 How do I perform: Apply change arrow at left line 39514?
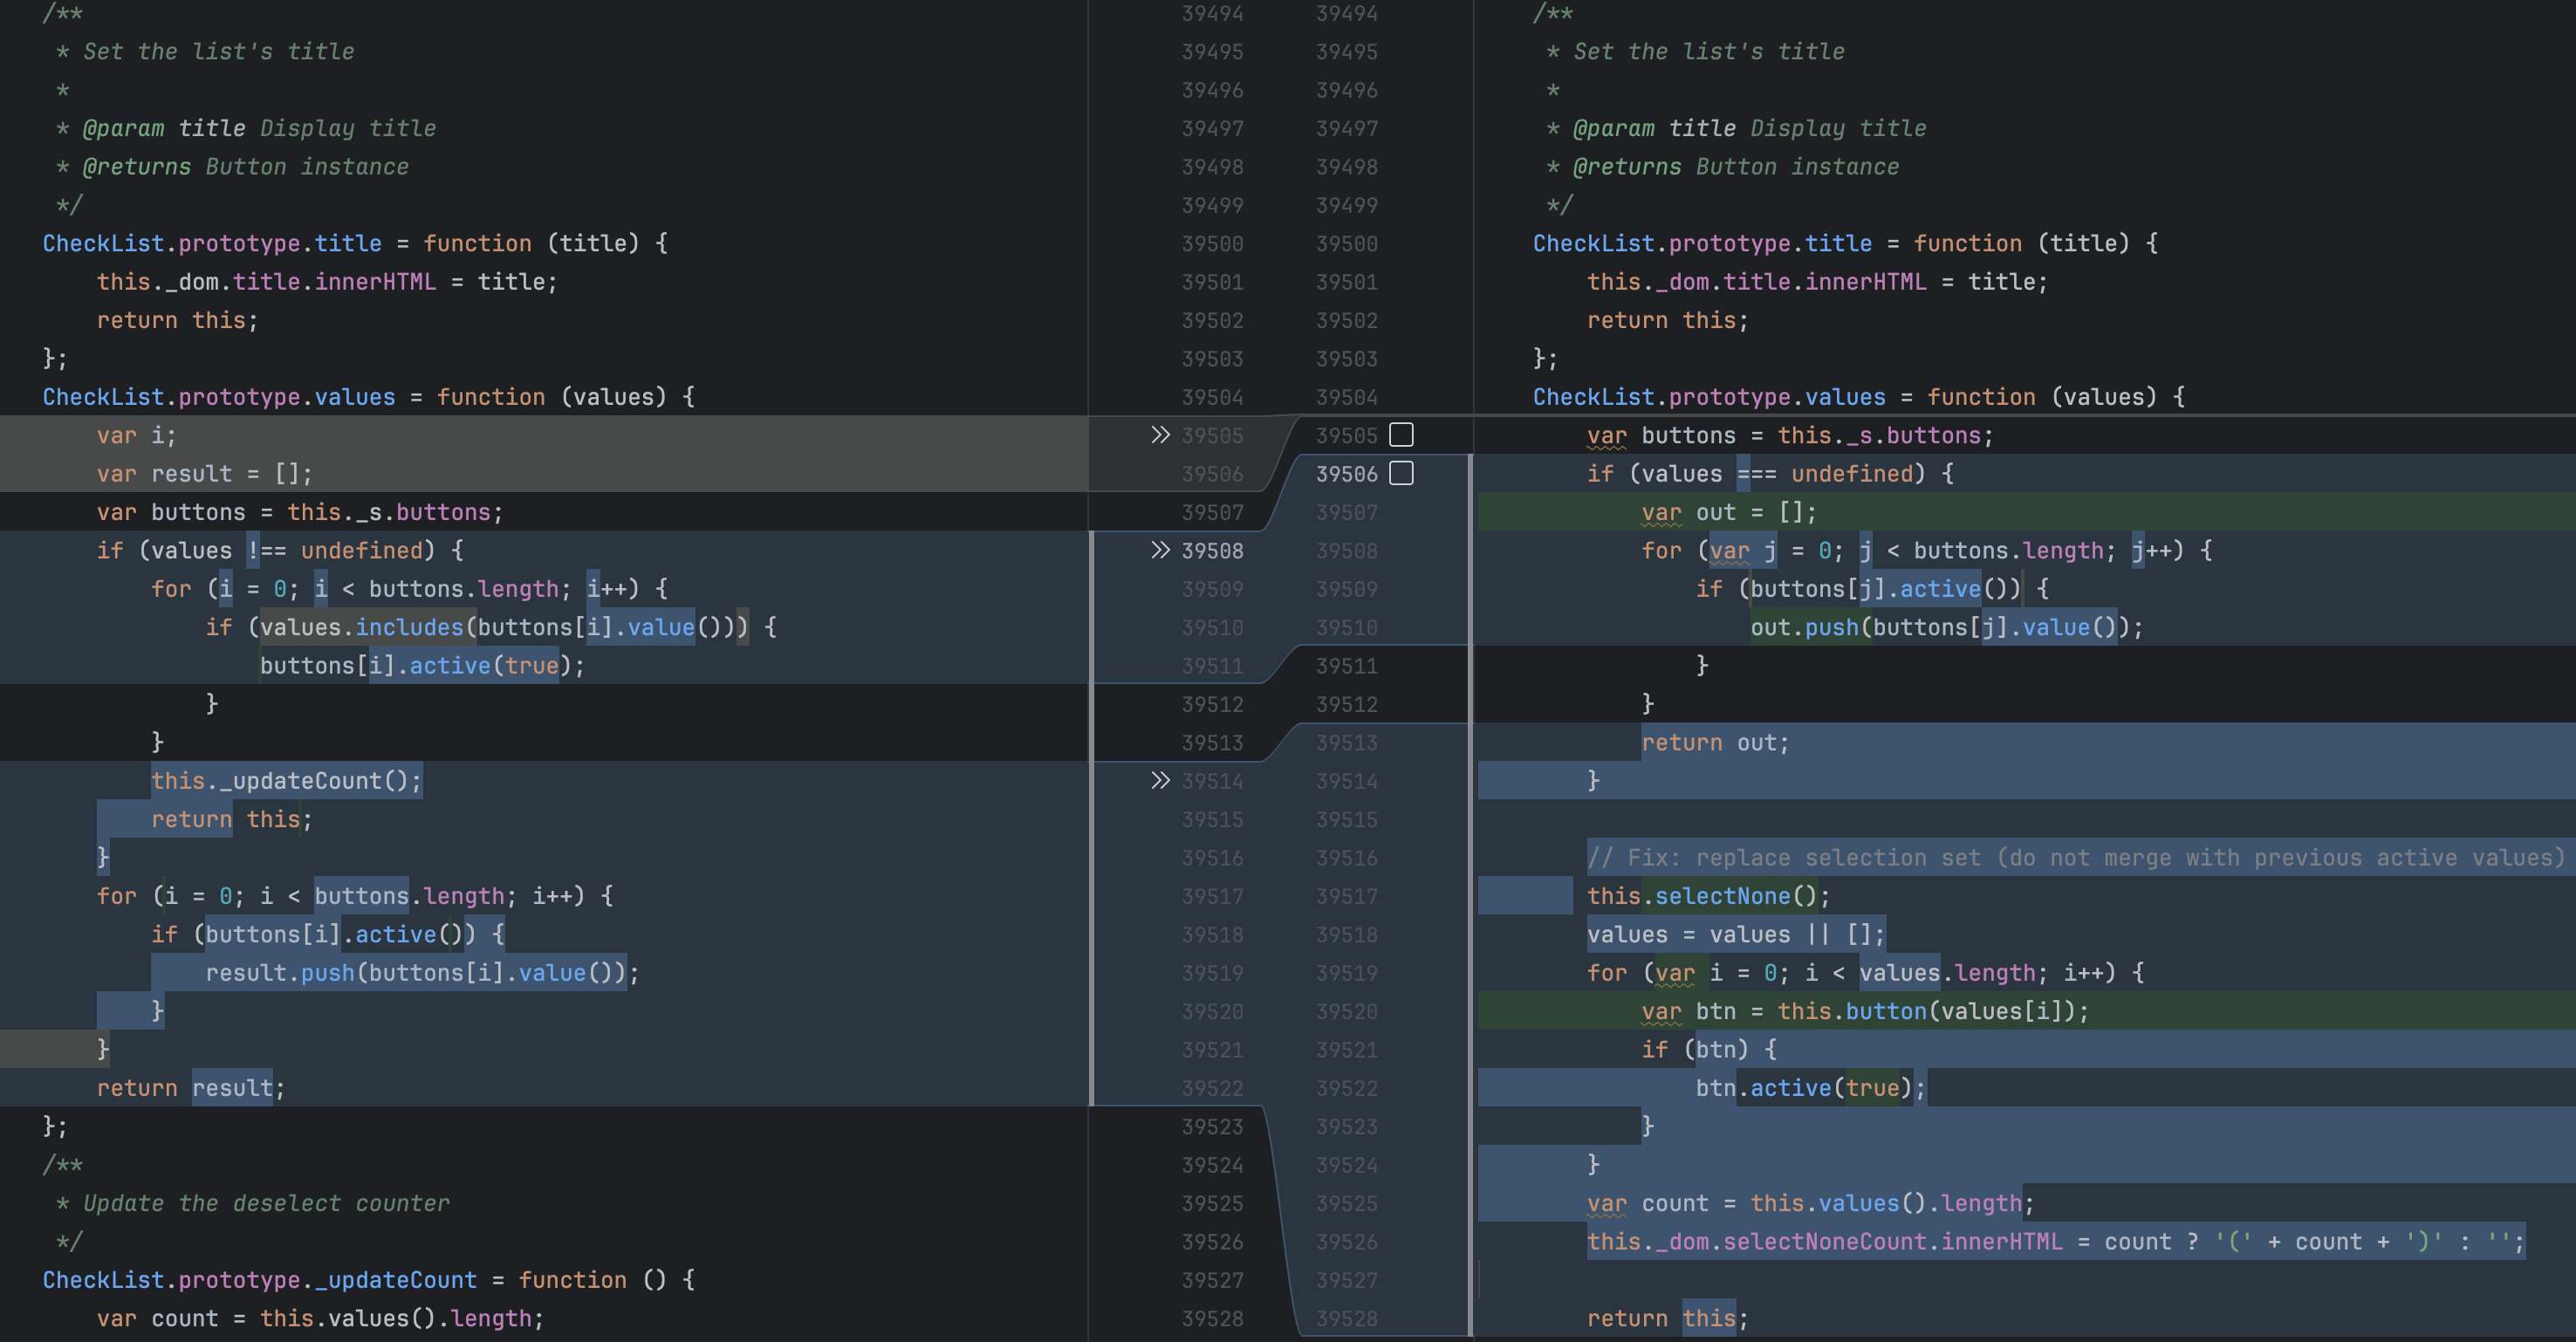[1159, 780]
